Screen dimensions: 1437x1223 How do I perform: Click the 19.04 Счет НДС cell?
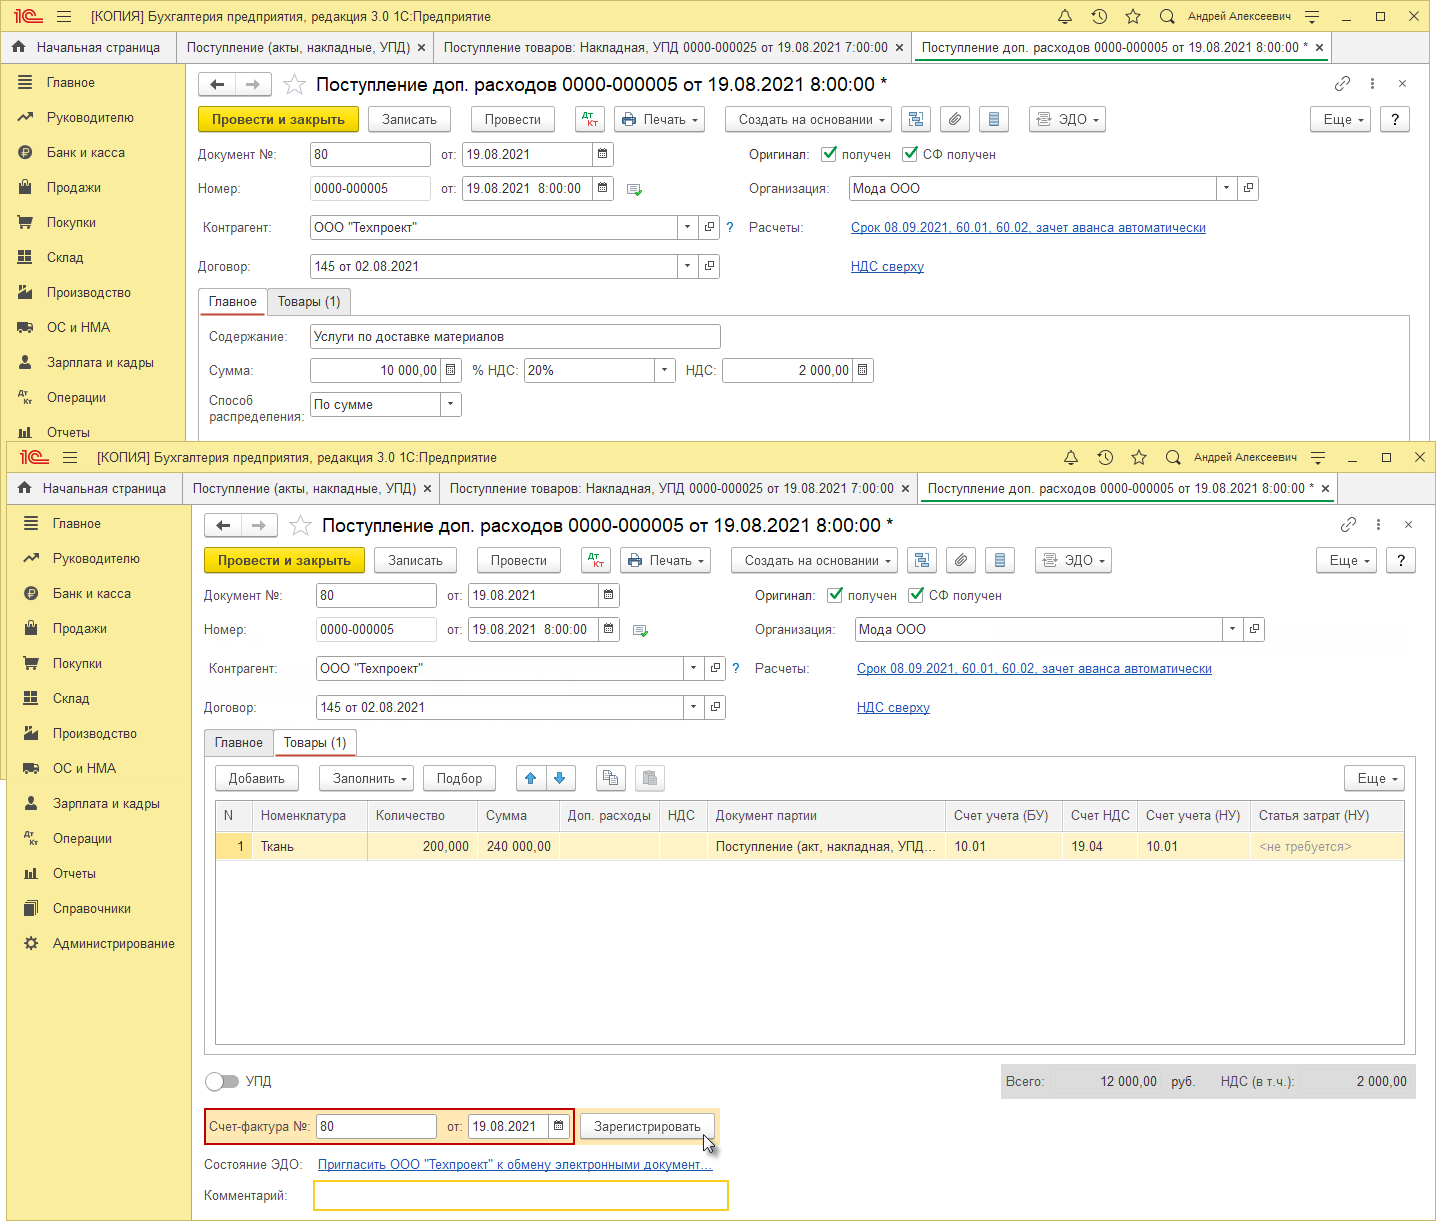pyautogui.click(x=1099, y=846)
